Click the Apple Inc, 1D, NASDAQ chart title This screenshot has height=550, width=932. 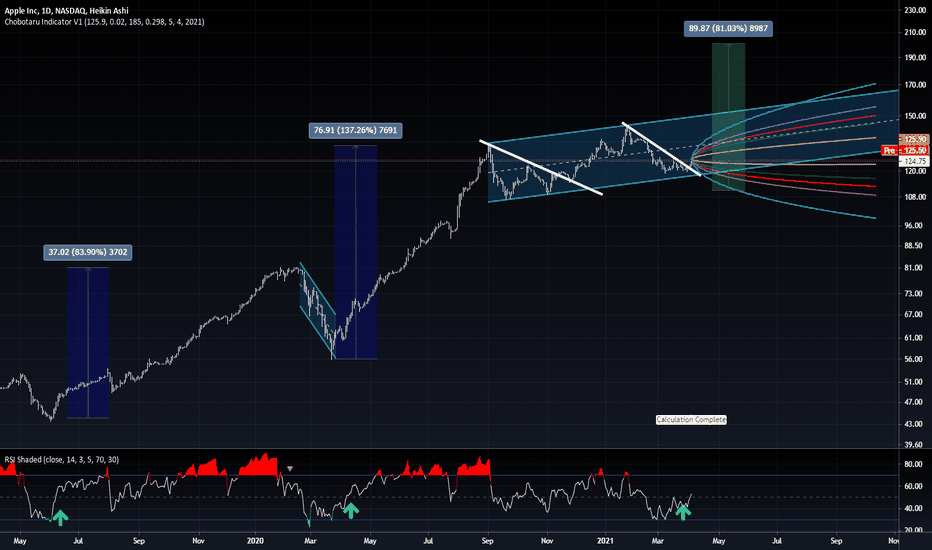(67, 11)
